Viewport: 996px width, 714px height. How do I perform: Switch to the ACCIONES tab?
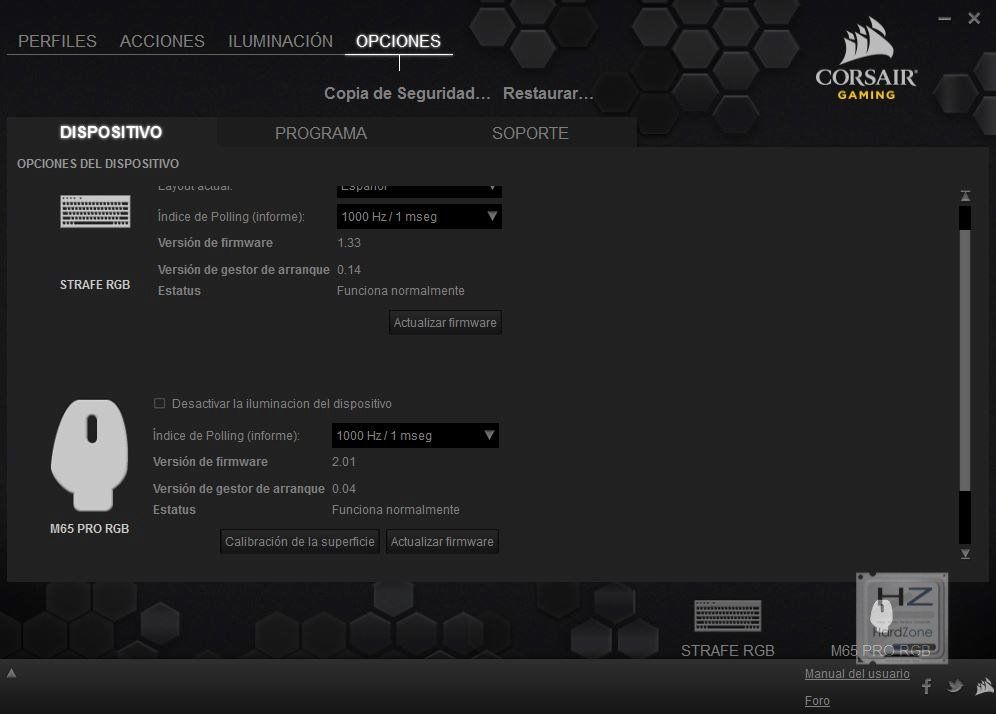(162, 41)
